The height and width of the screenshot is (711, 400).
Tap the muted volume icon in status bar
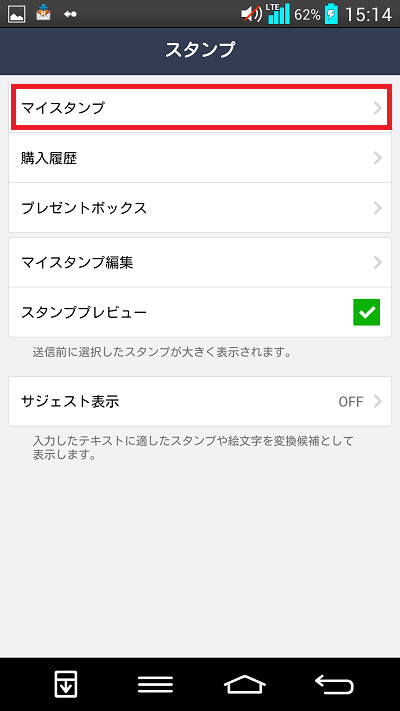[251, 15]
